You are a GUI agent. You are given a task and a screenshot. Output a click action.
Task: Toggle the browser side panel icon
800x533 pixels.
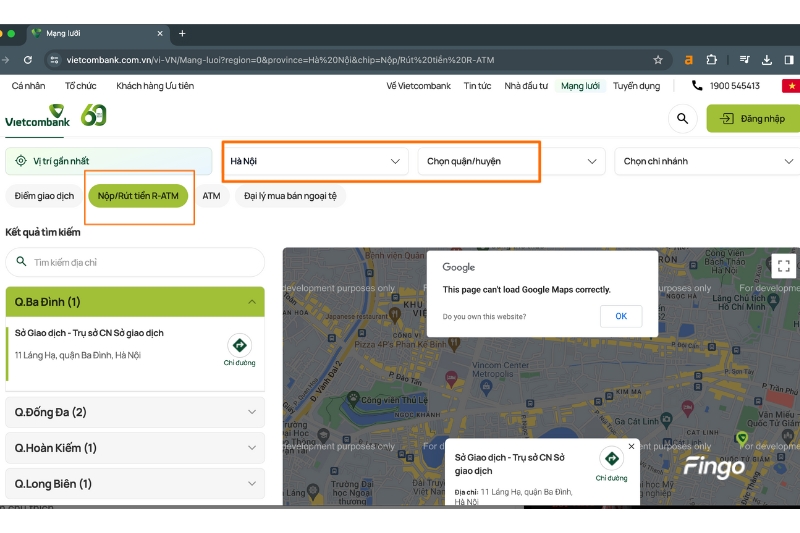pos(789,60)
